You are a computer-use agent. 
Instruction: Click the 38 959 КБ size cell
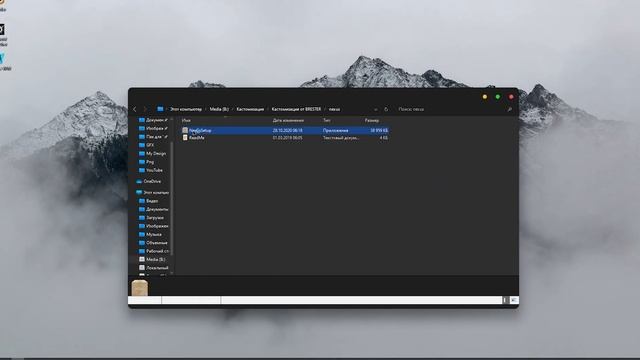pyautogui.click(x=379, y=130)
